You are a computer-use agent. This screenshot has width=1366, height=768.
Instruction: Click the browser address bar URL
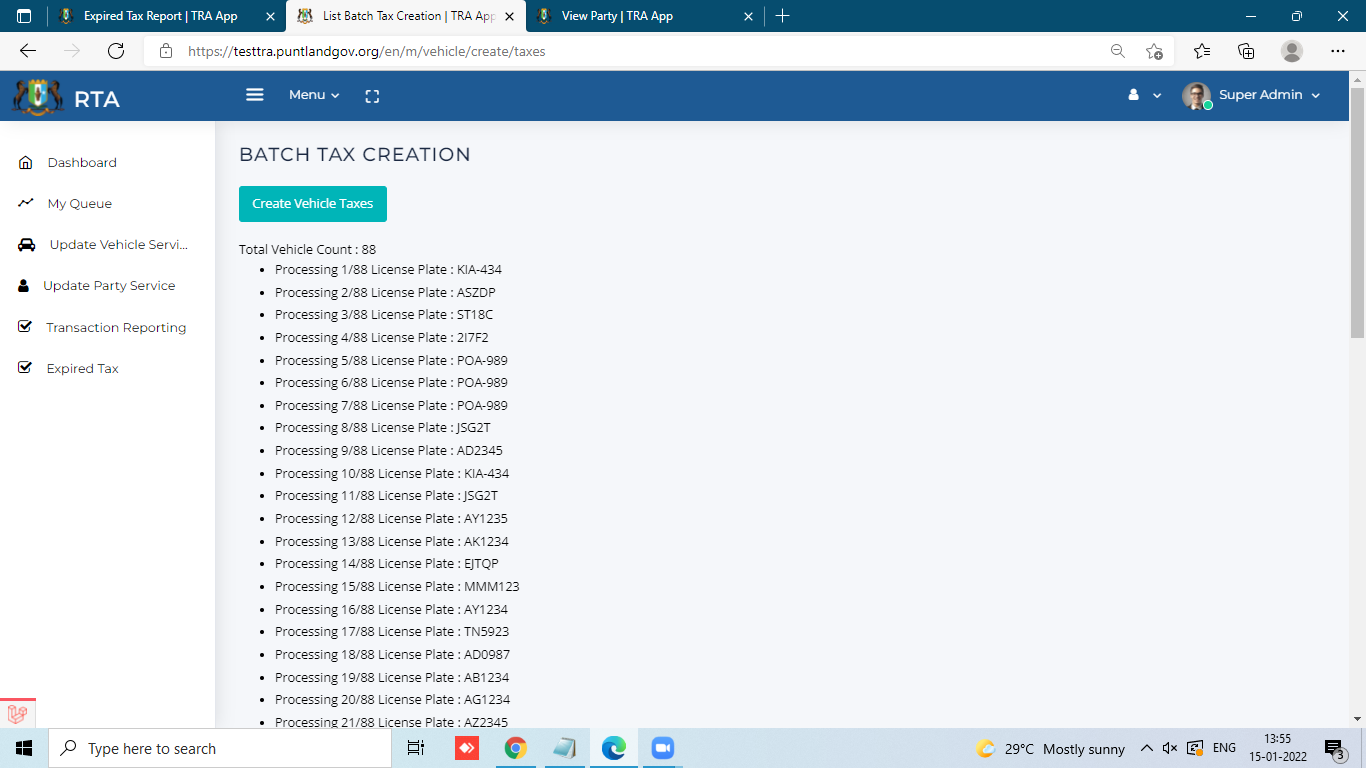coord(367,51)
